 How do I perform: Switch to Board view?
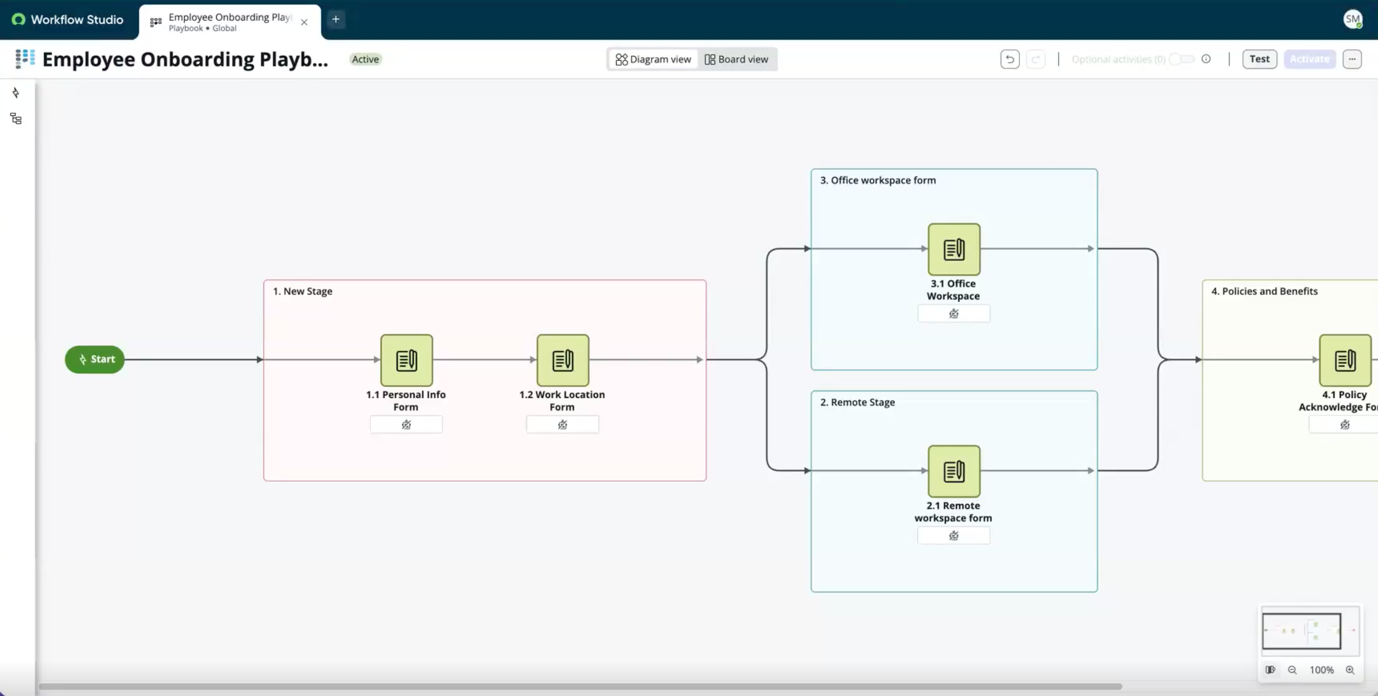tap(736, 59)
